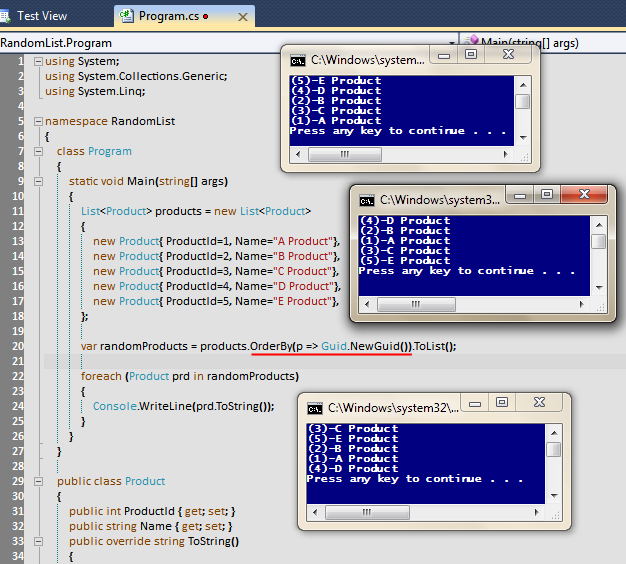
Task: Collapse the using directives block
Action: coord(37,62)
